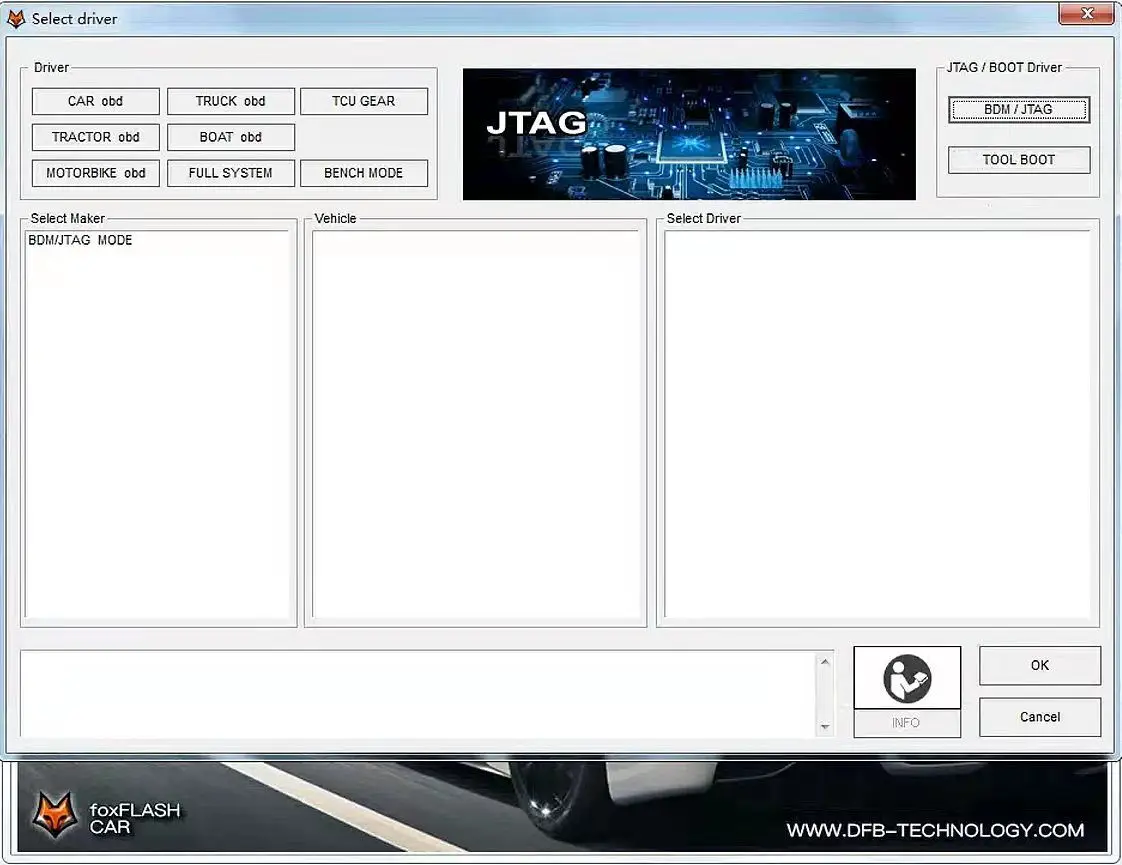Cancel the driver selection dialog

[x=1040, y=717]
